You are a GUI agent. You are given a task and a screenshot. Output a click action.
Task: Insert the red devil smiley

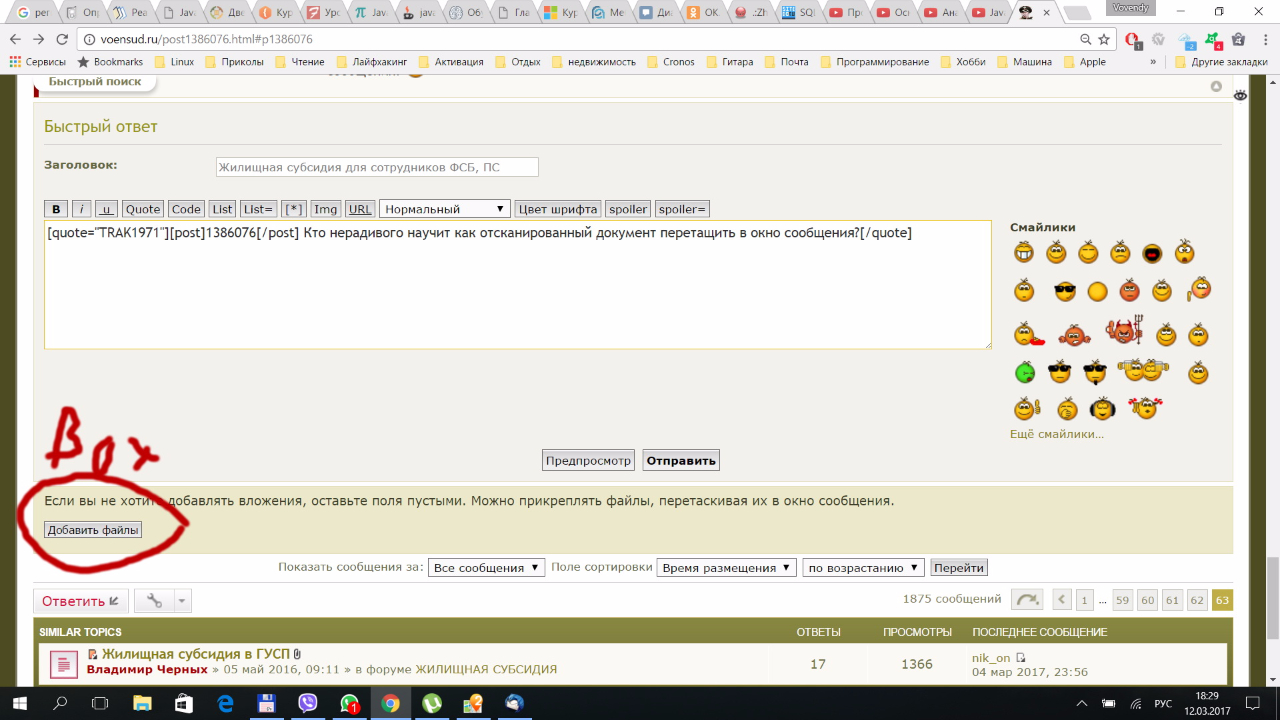[1124, 331]
